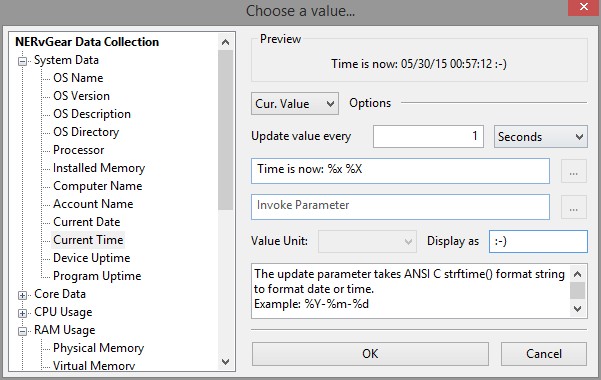Image resolution: width=601 pixels, height=380 pixels.
Task: Select OS Name in the tree
Action: tap(78, 78)
